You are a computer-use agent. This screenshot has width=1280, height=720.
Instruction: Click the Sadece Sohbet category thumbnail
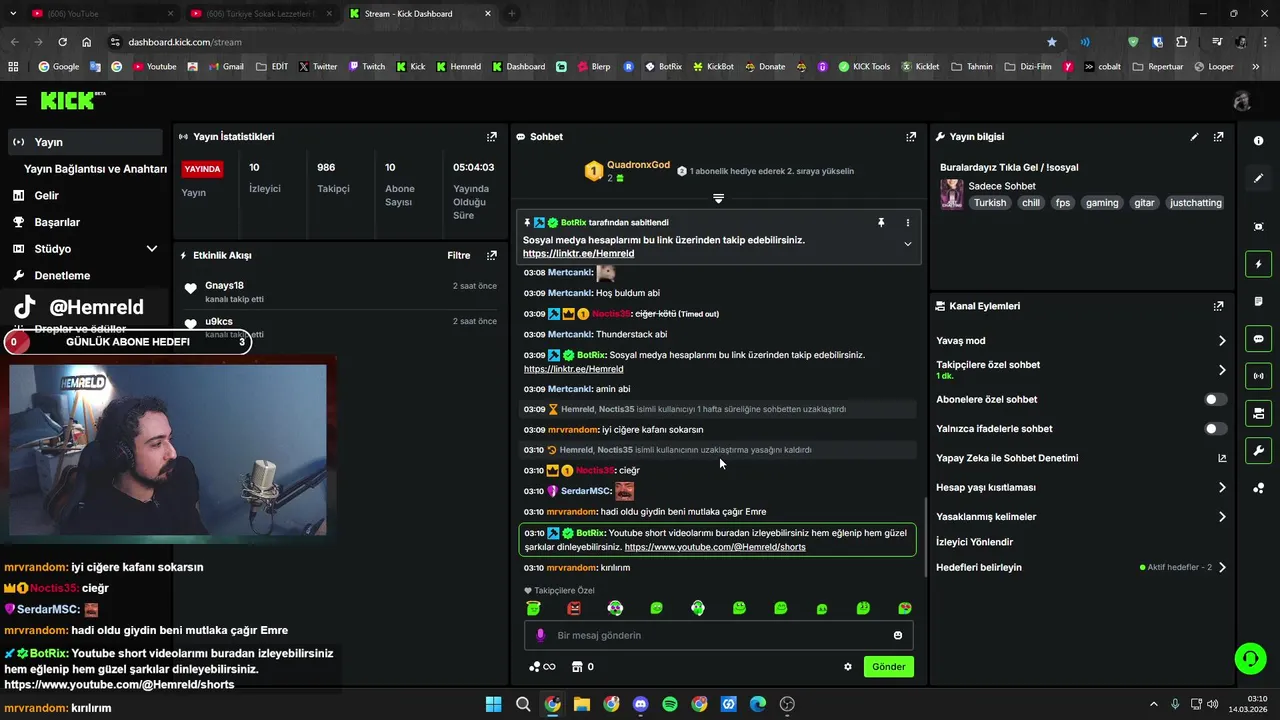point(951,194)
